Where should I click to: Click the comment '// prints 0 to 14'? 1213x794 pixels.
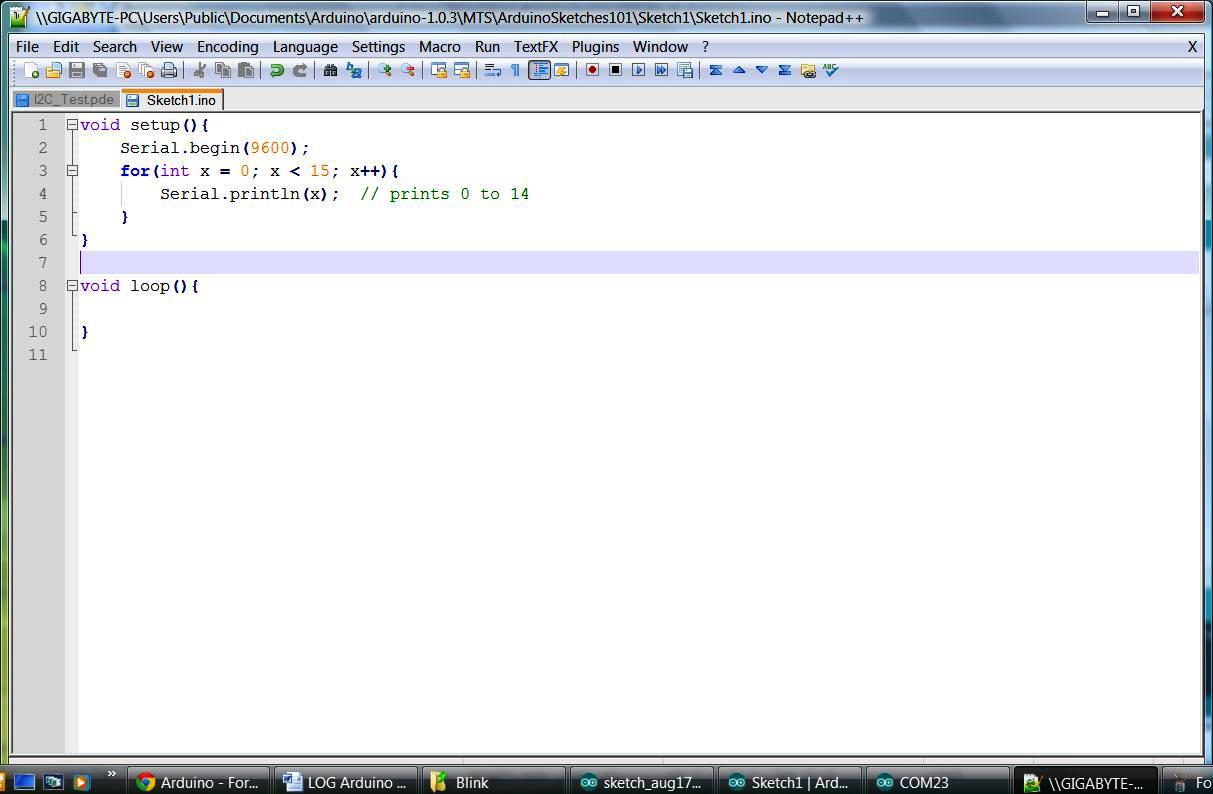click(x=445, y=194)
